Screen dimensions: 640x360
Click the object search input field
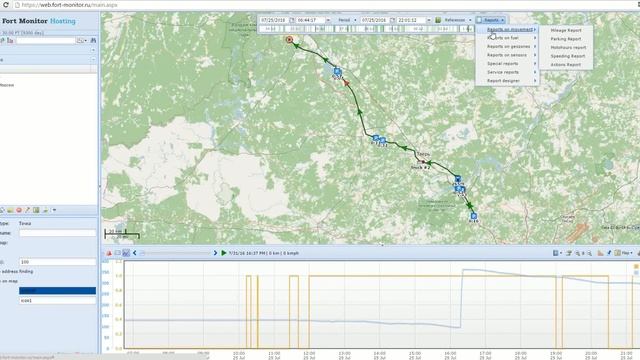[x=46, y=40]
